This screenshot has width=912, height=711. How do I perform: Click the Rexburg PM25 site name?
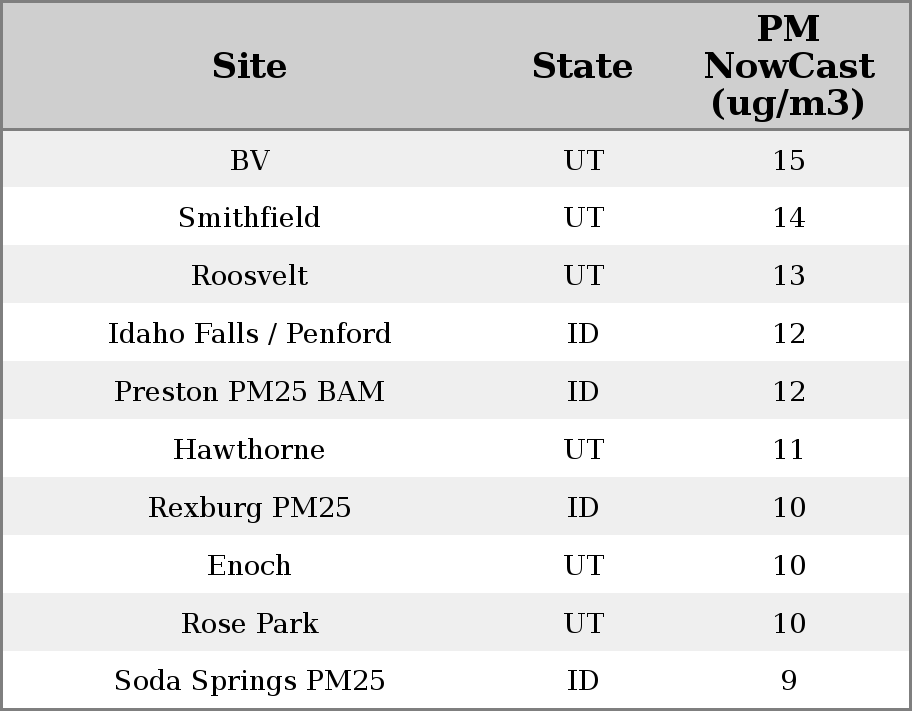point(249,508)
